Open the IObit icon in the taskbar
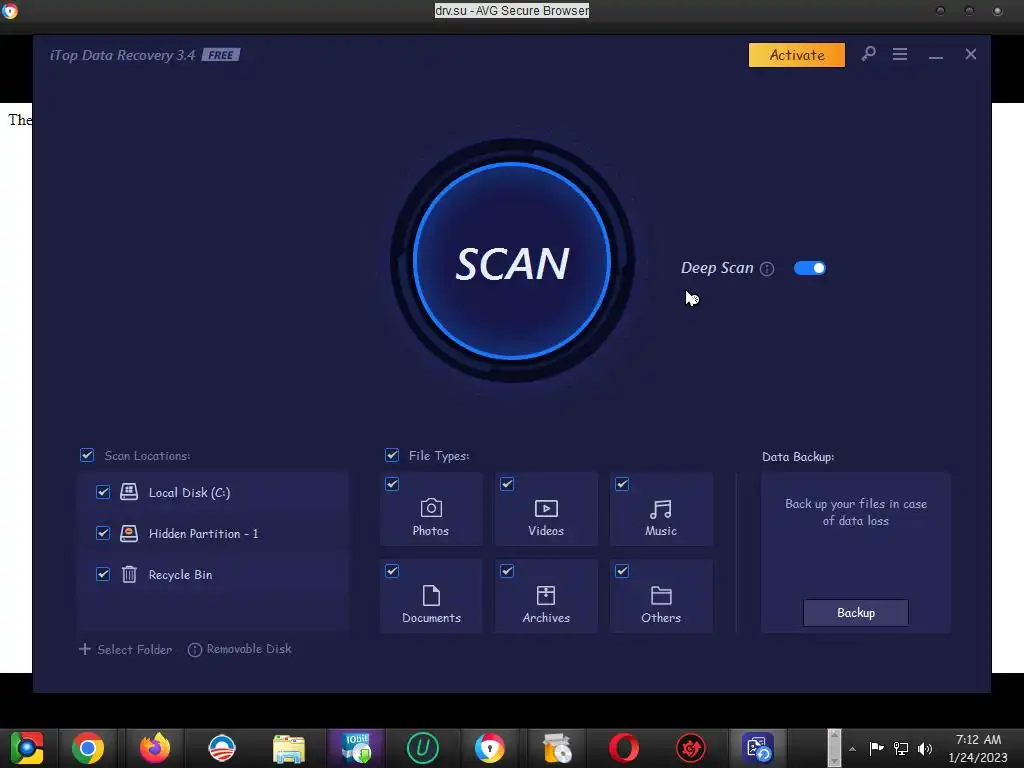The image size is (1024, 768). click(x=356, y=748)
